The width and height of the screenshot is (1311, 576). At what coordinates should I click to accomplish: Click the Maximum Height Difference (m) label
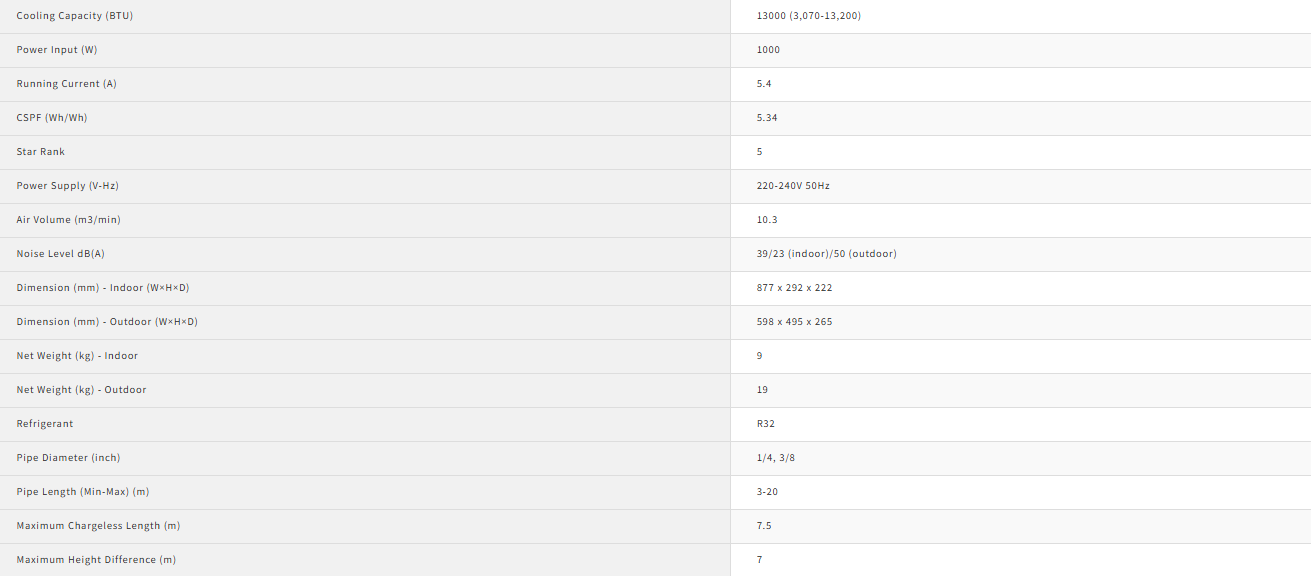tap(96, 560)
